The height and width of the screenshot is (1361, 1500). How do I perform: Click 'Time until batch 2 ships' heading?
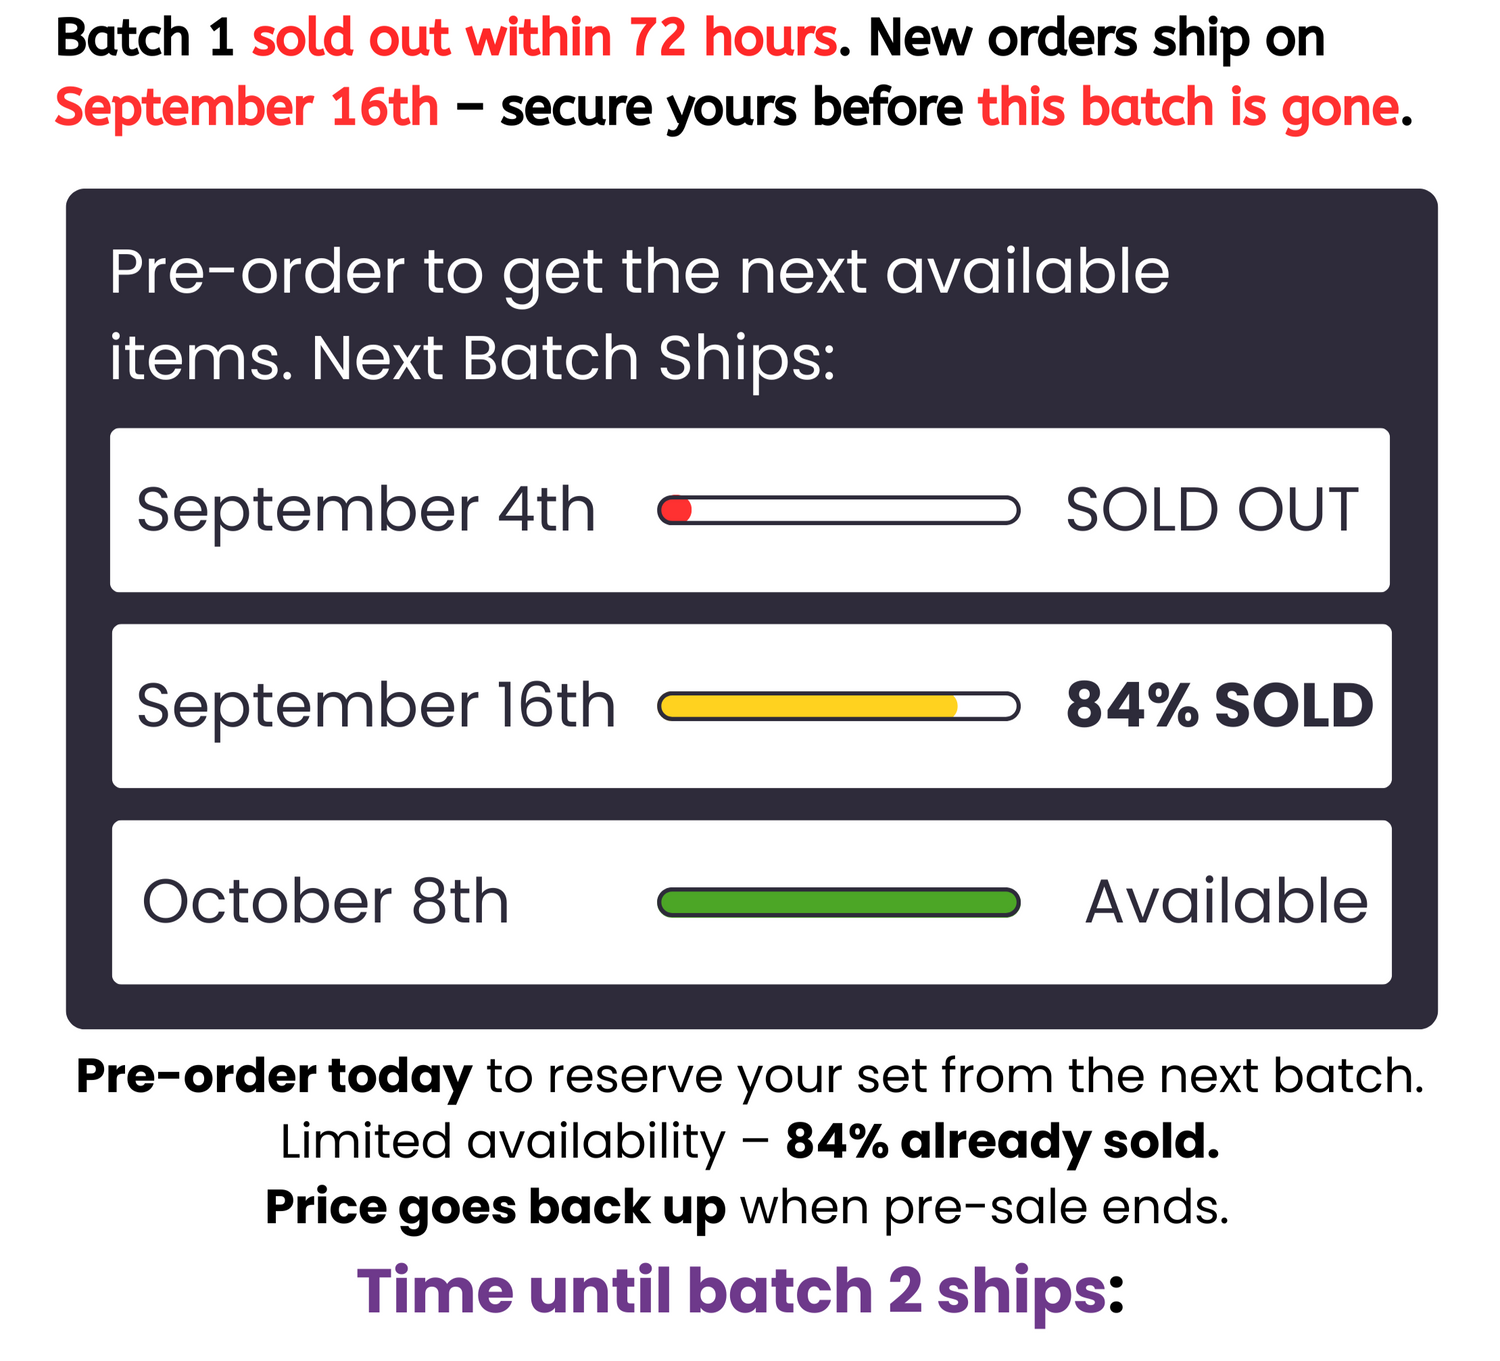tap(731, 1291)
